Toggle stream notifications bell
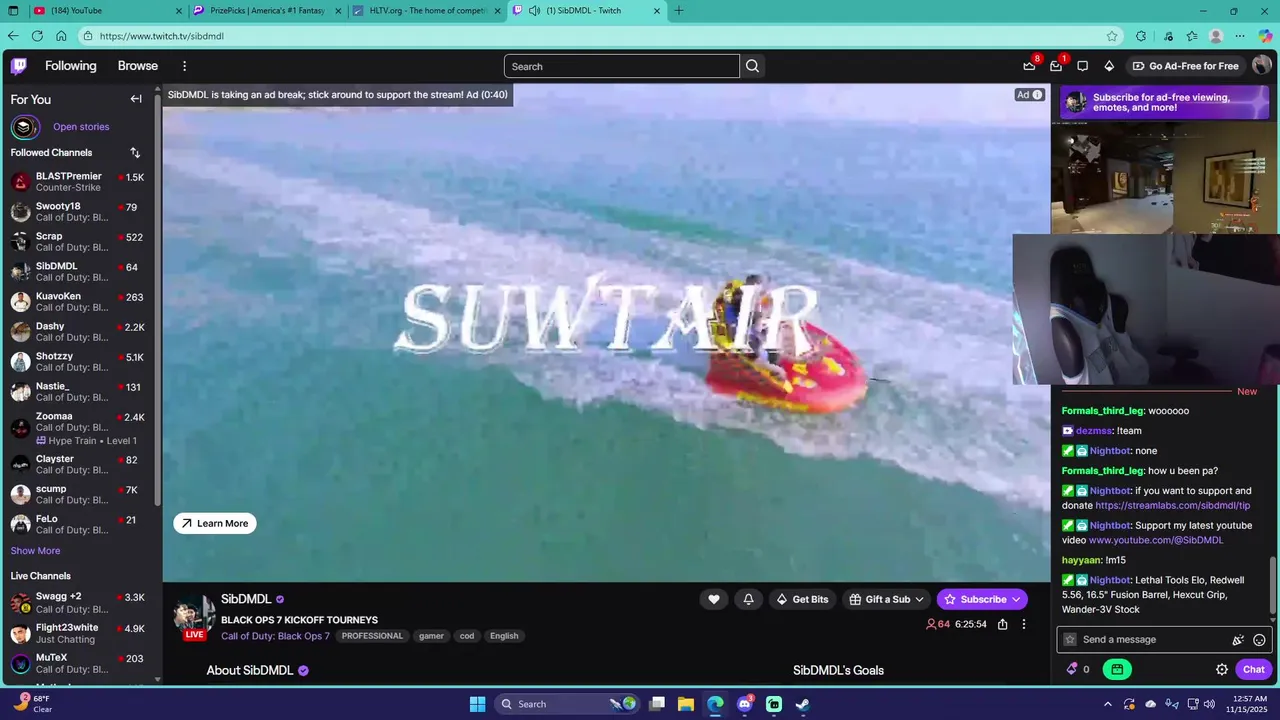This screenshot has height=720, width=1280. pos(748,599)
